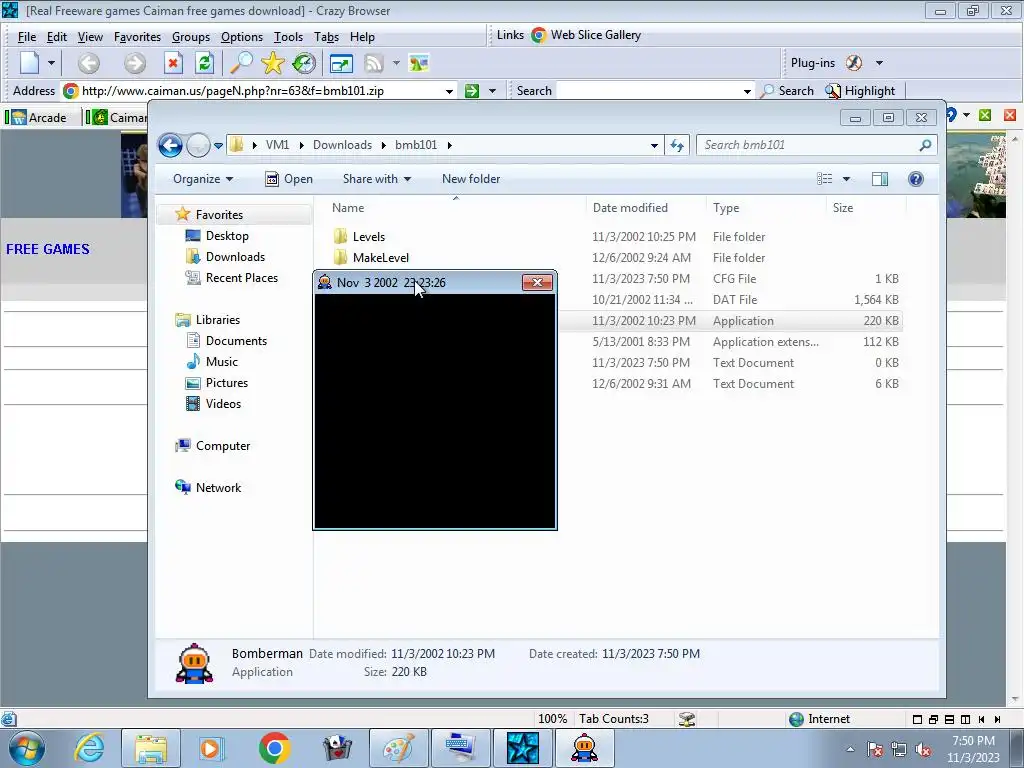This screenshot has width=1024, height=768.
Task: Sort by Date modified column header
Action: tap(630, 208)
